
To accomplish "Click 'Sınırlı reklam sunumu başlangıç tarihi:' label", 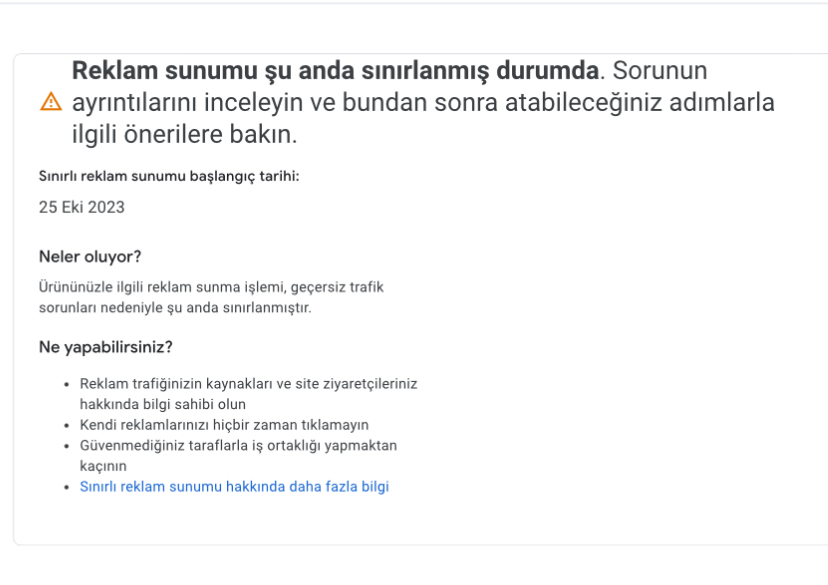I will pos(169,176).
